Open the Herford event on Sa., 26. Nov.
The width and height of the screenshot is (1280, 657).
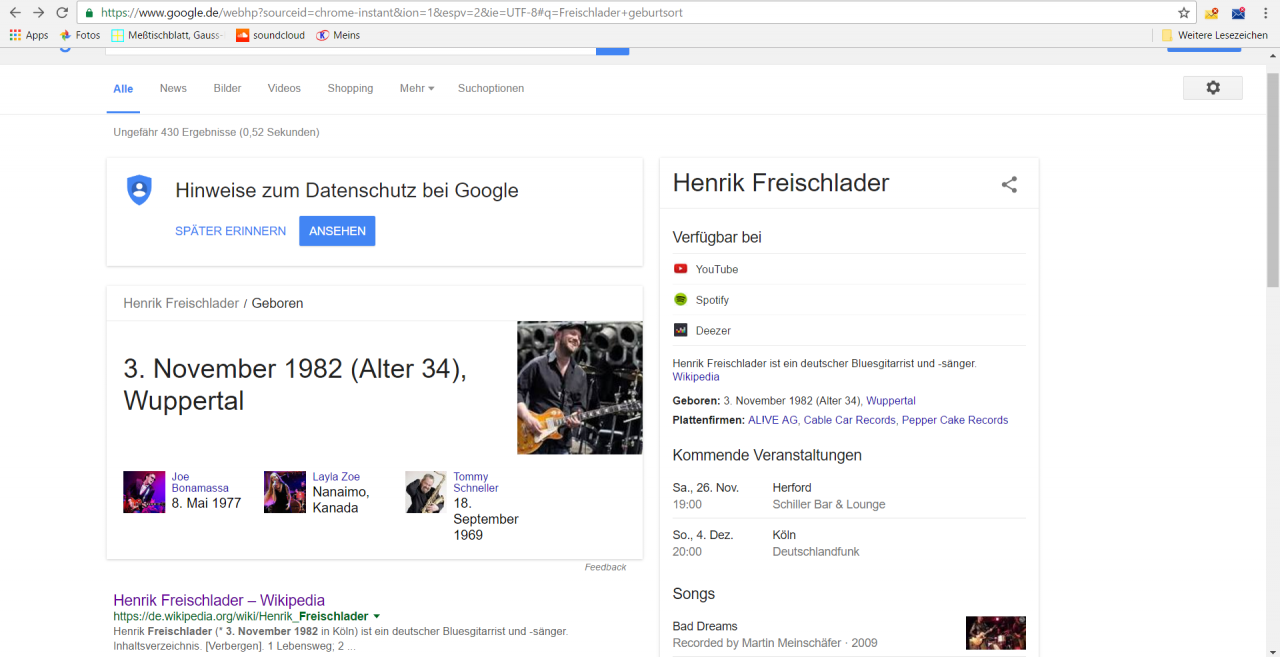click(x=849, y=495)
